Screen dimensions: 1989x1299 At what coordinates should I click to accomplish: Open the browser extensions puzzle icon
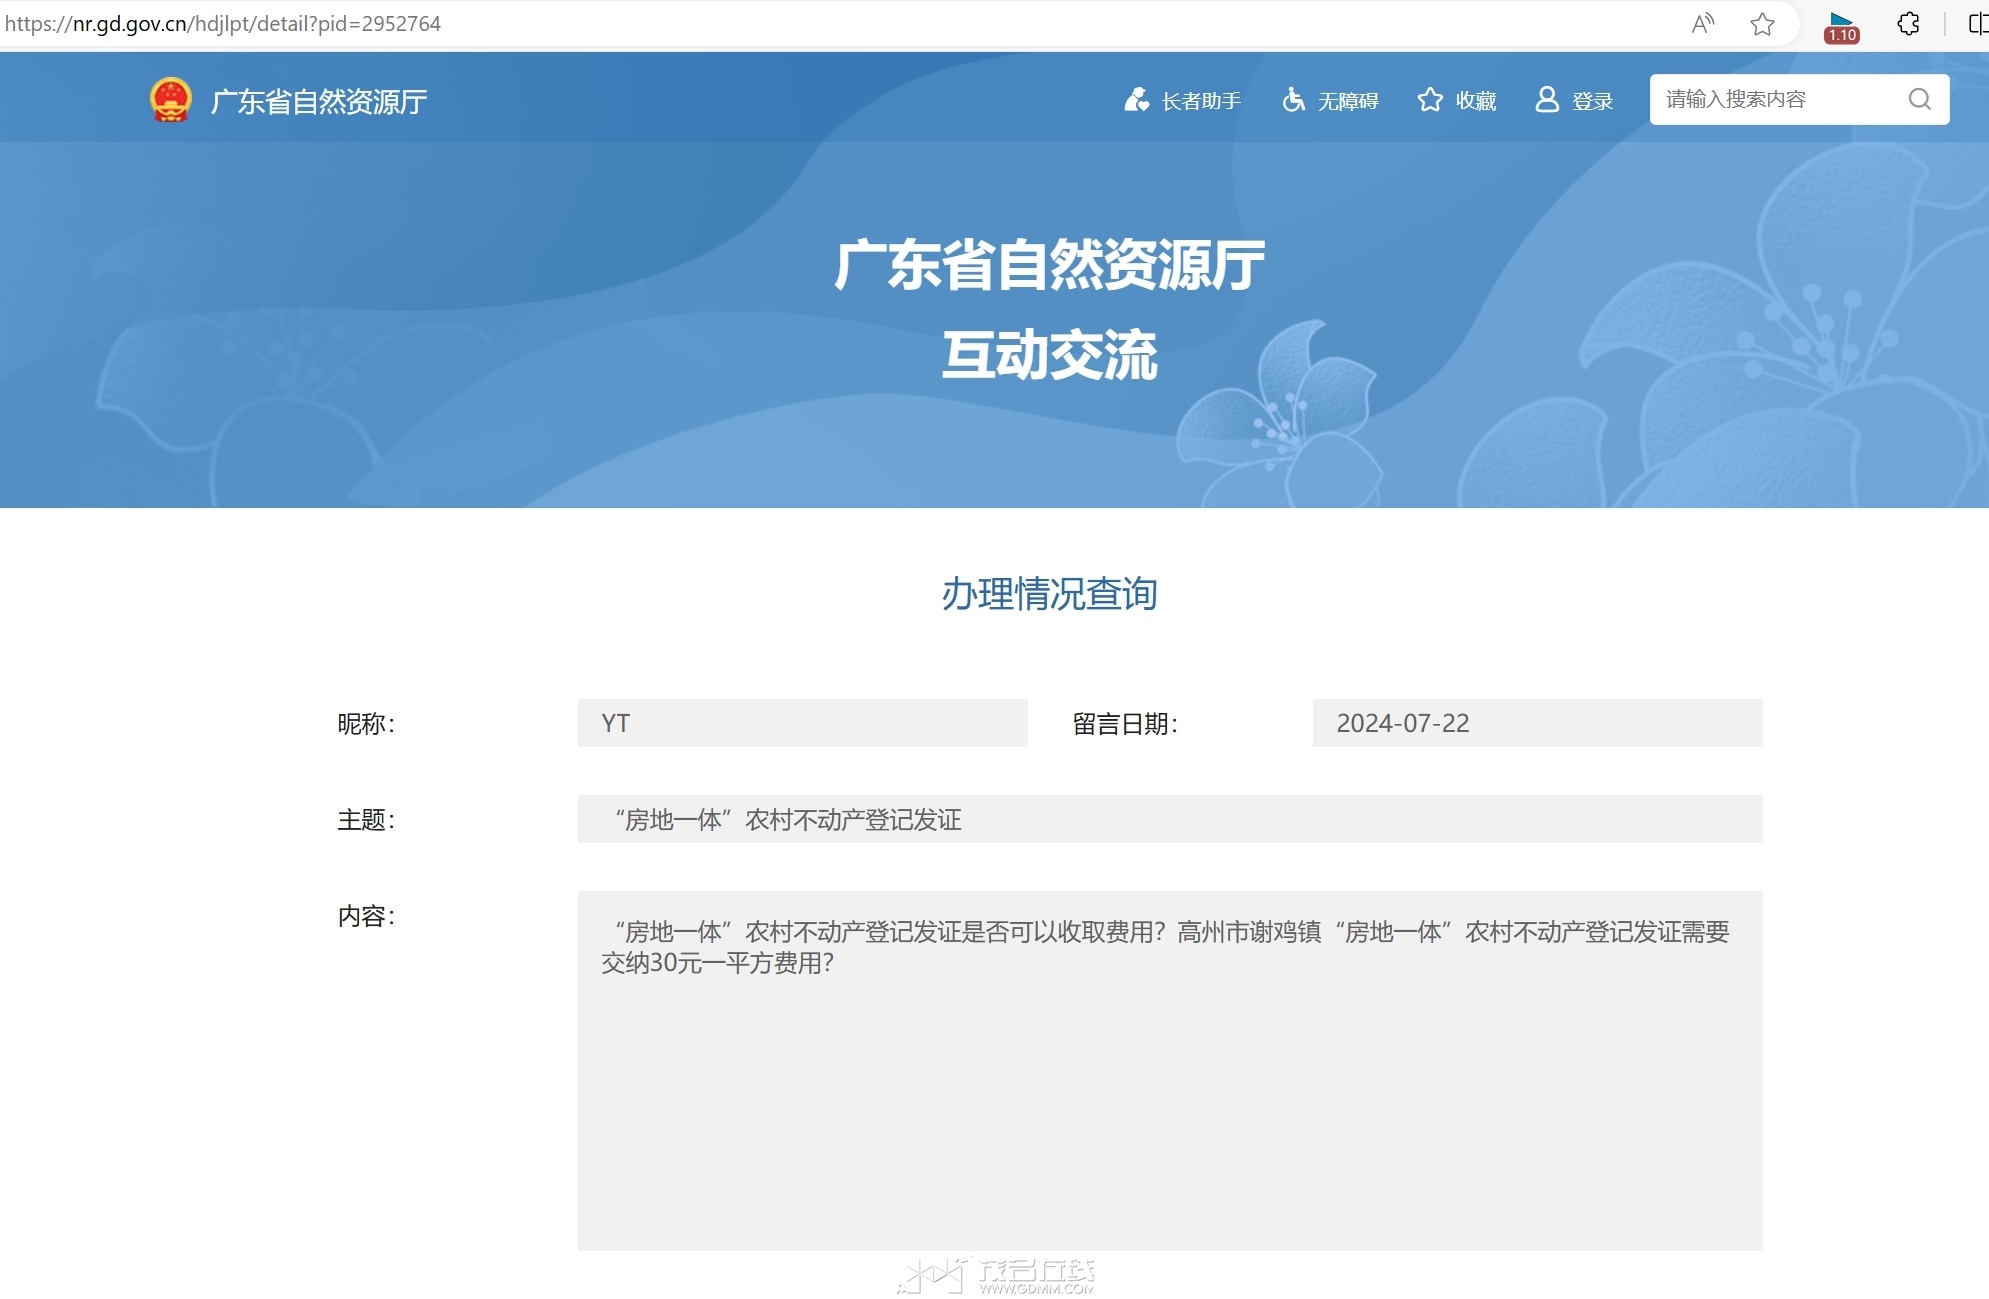(x=1908, y=24)
